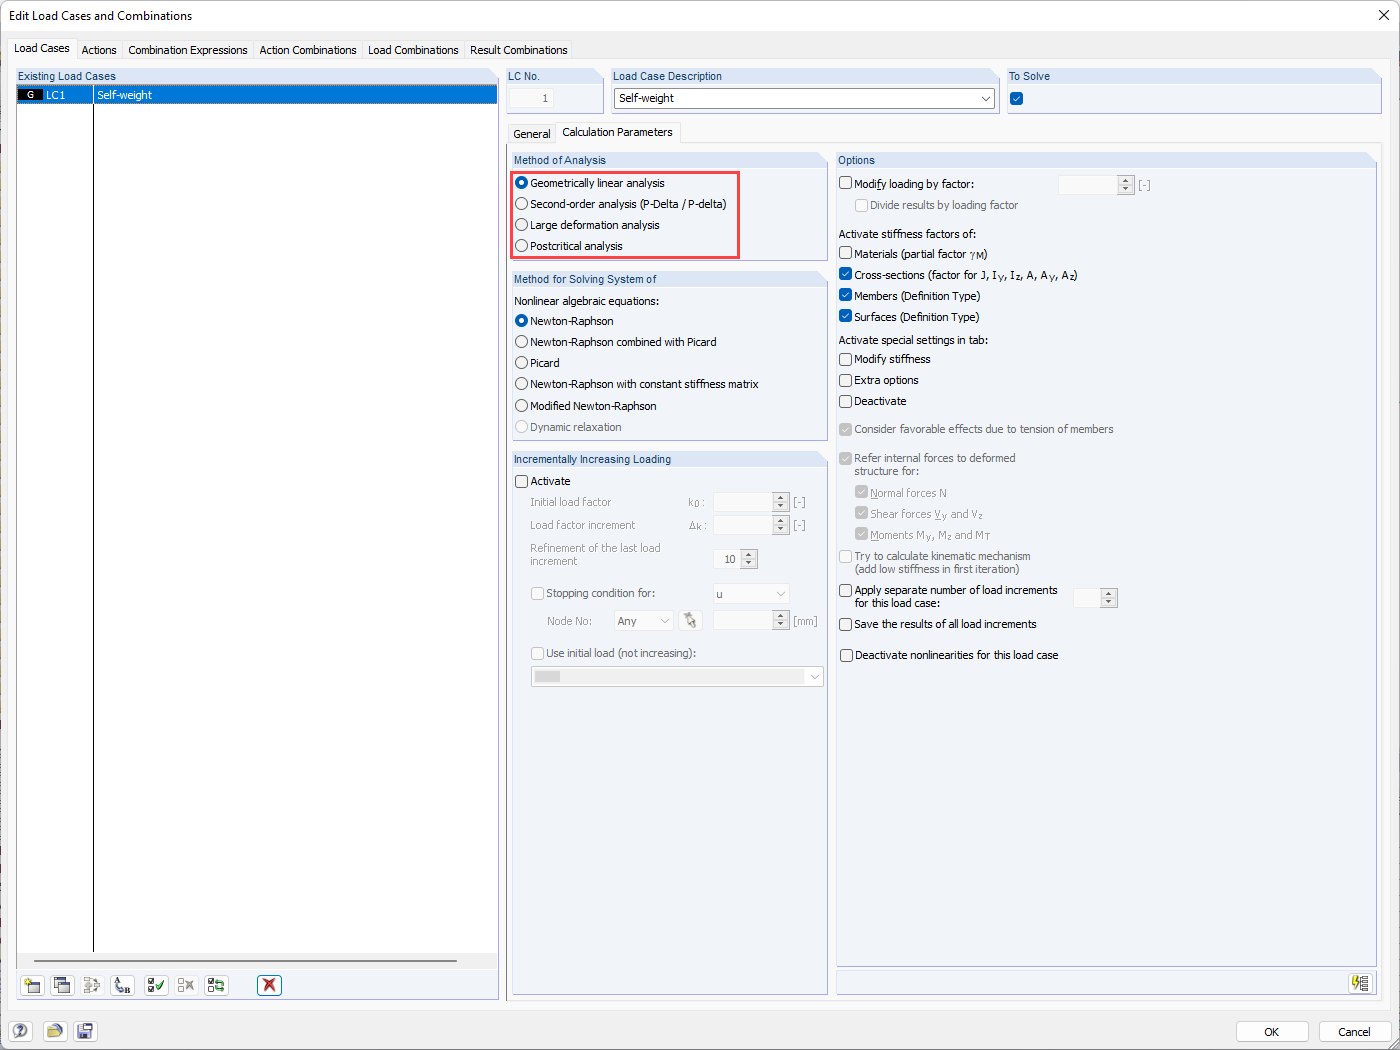Click the lightning bolt list icon under Options

[x=1360, y=983]
